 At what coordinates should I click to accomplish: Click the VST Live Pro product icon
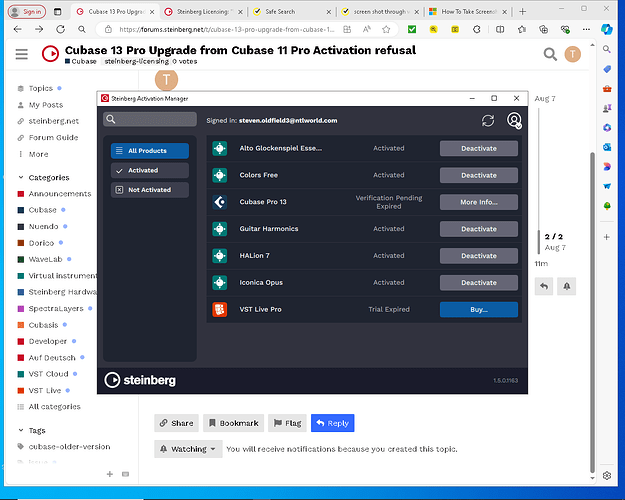[x=220, y=309]
